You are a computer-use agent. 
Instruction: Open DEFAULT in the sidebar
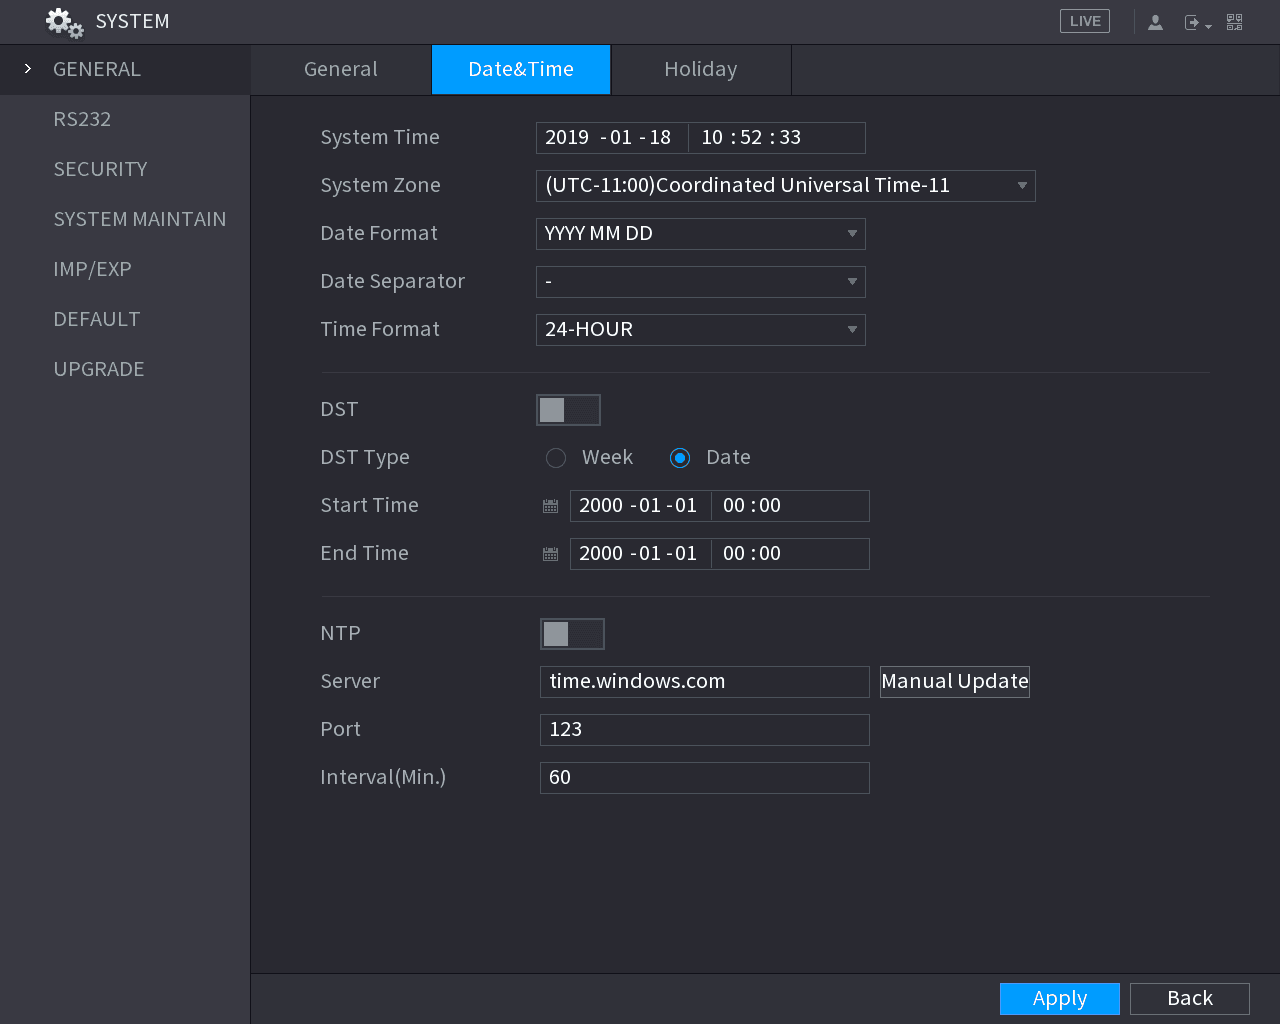pyautogui.click(x=125, y=320)
